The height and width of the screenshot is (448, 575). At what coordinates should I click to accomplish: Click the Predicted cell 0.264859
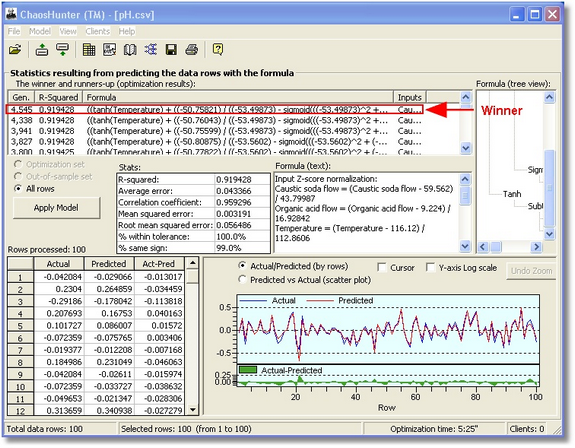click(x=109, y=289)
